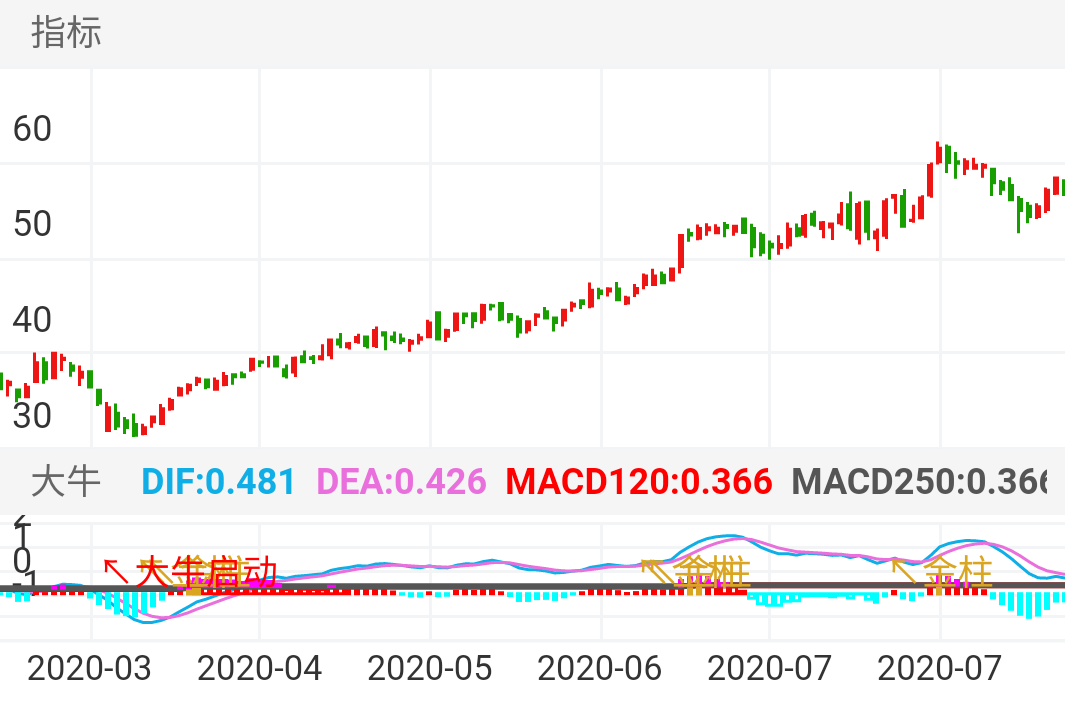
Task: Click the rightmost 金柱 signal marker
Action: click(958, 573)
